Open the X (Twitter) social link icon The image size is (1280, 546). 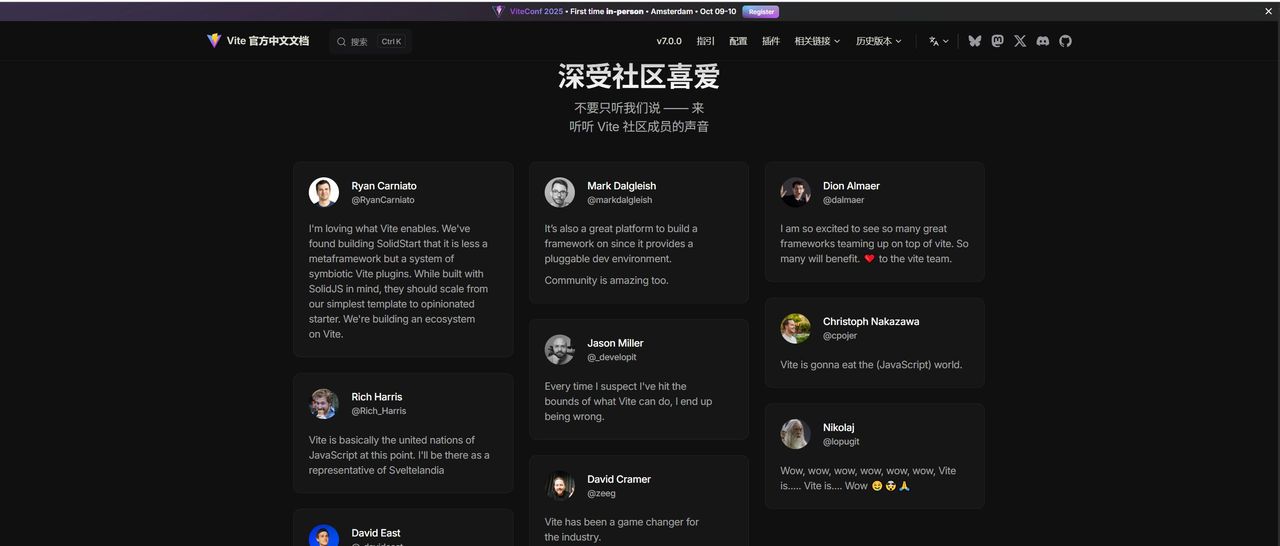click(x=1020, y=41)
